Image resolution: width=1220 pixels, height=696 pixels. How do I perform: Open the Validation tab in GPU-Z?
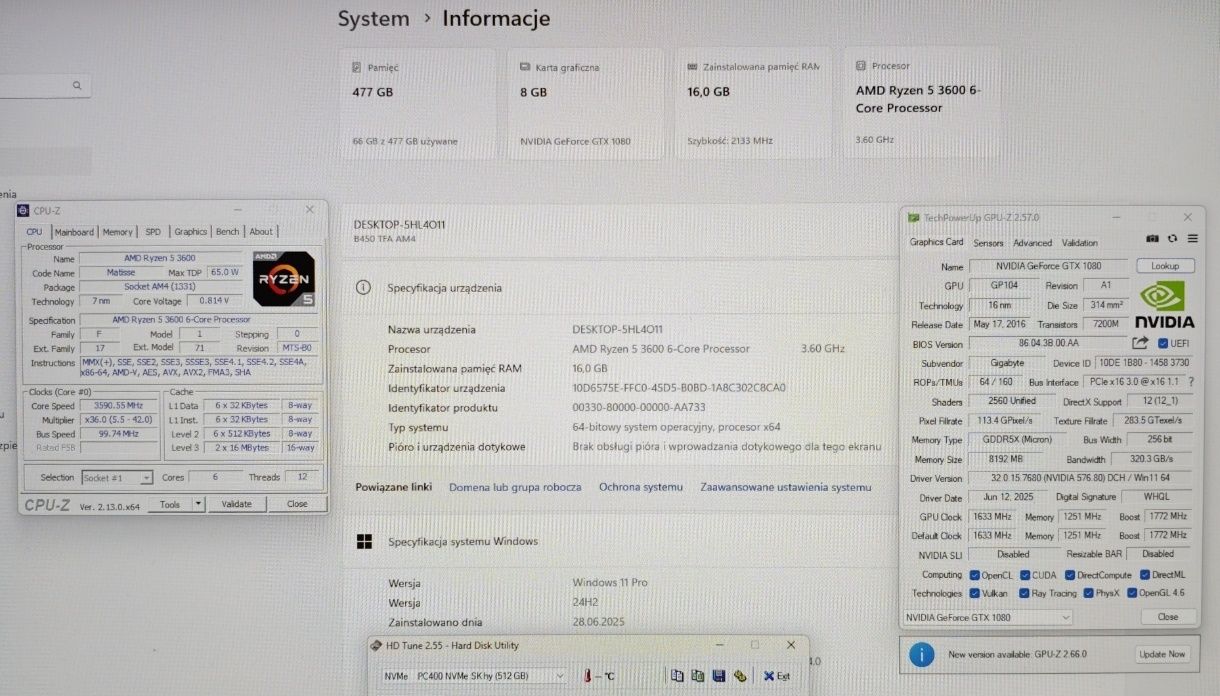point(1079,243)
